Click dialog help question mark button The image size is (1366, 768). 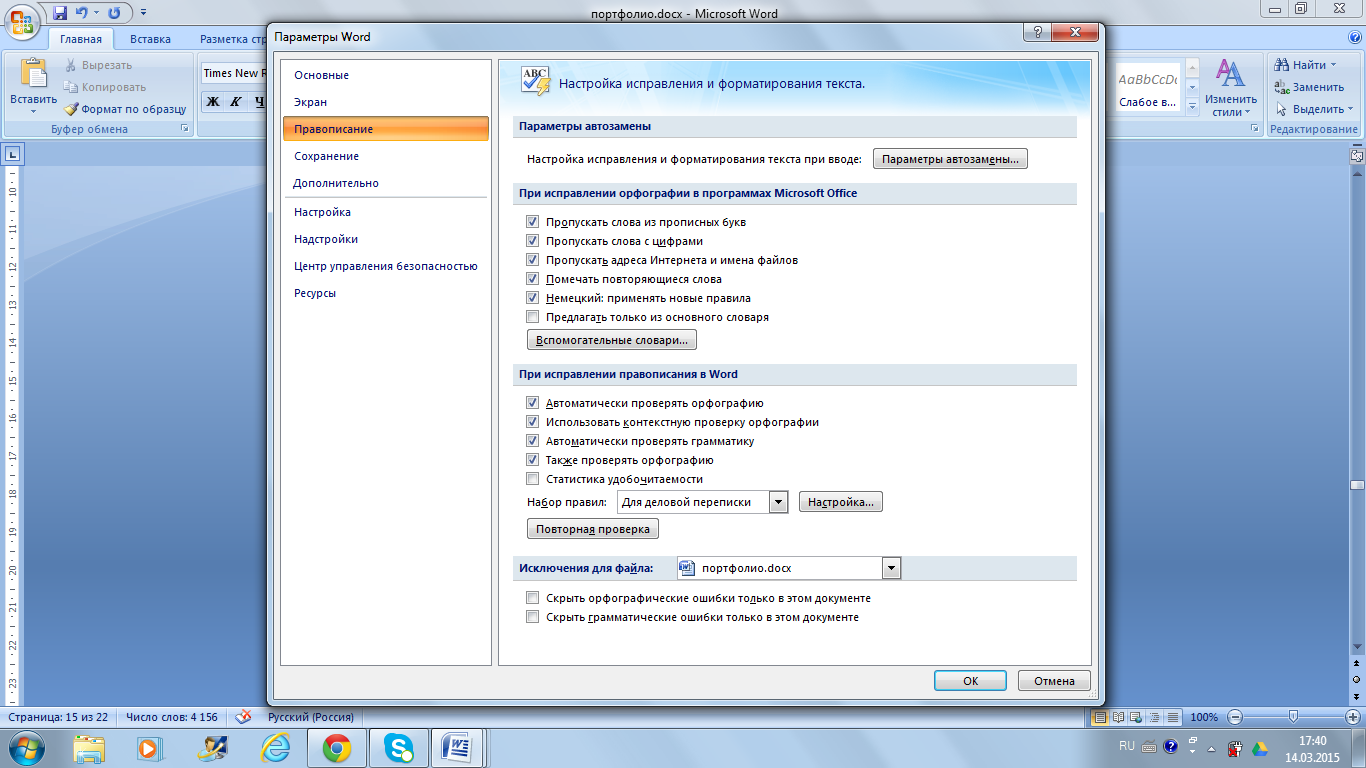pyautogui.click(x=1037, y=33)
